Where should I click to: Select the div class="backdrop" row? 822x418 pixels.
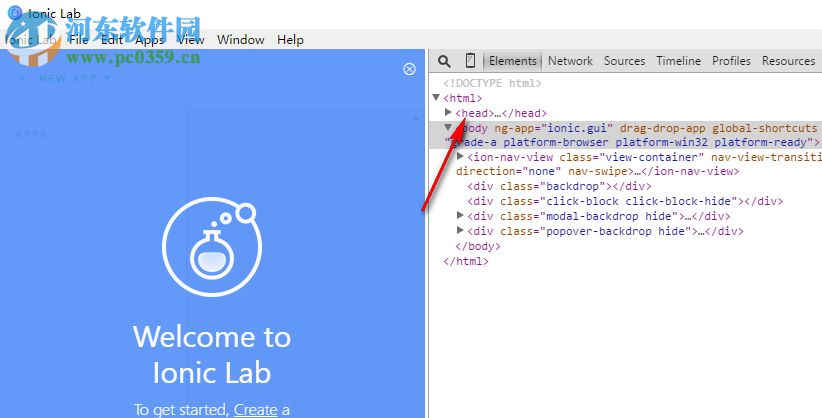[x=559, y=186]
